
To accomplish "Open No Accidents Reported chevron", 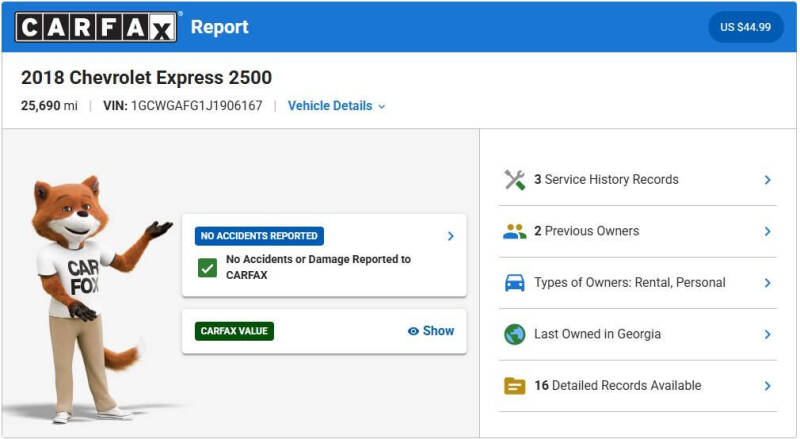I will click(451, 236).
